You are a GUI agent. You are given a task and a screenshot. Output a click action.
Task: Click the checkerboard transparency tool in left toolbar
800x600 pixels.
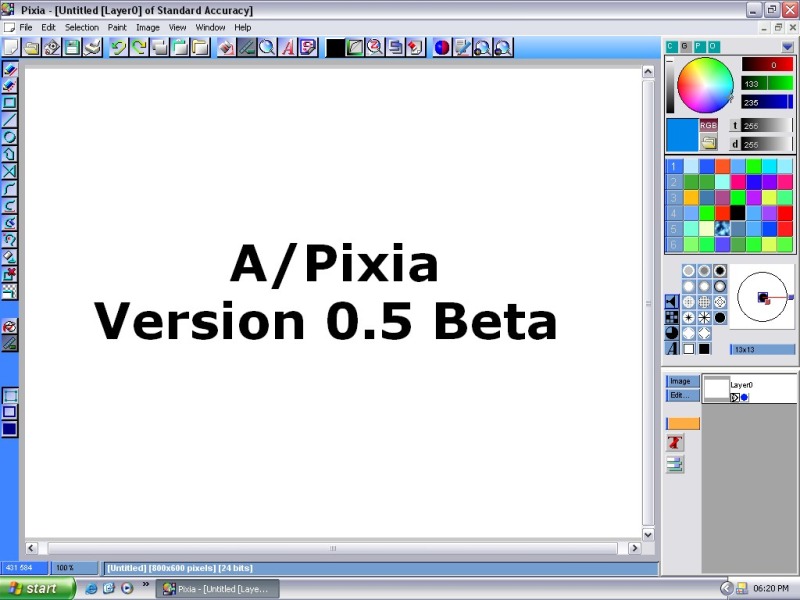pyautogui.click(x=10, y=291)
